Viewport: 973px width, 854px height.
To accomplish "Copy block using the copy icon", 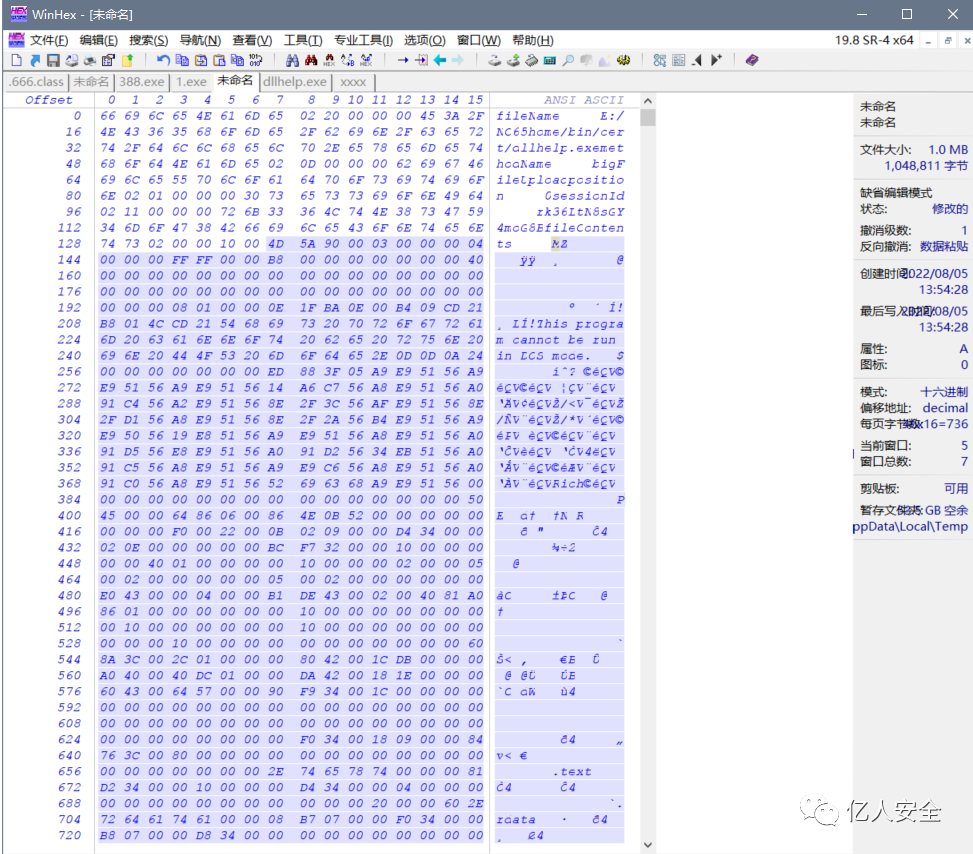I will [182, 60].
